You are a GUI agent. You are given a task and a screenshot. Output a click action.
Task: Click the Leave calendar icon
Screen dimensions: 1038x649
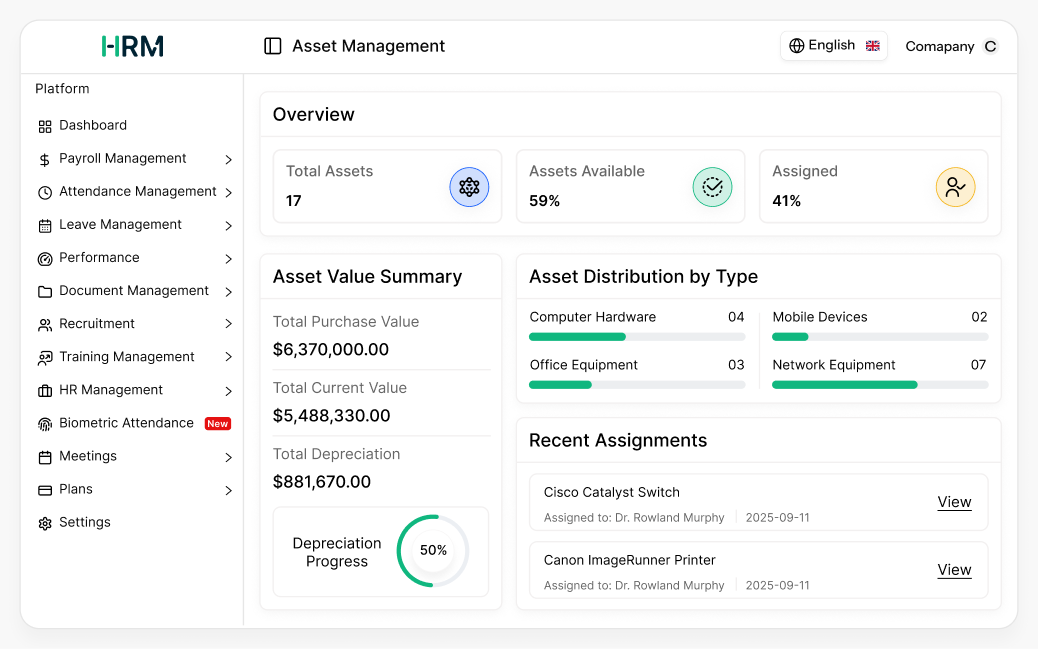44,226
